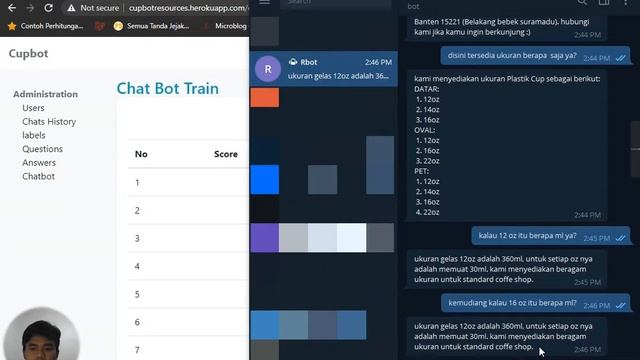Go back with the browser back arrow
The height and width of the screenshot is (360, 640).
coord(12,8)
